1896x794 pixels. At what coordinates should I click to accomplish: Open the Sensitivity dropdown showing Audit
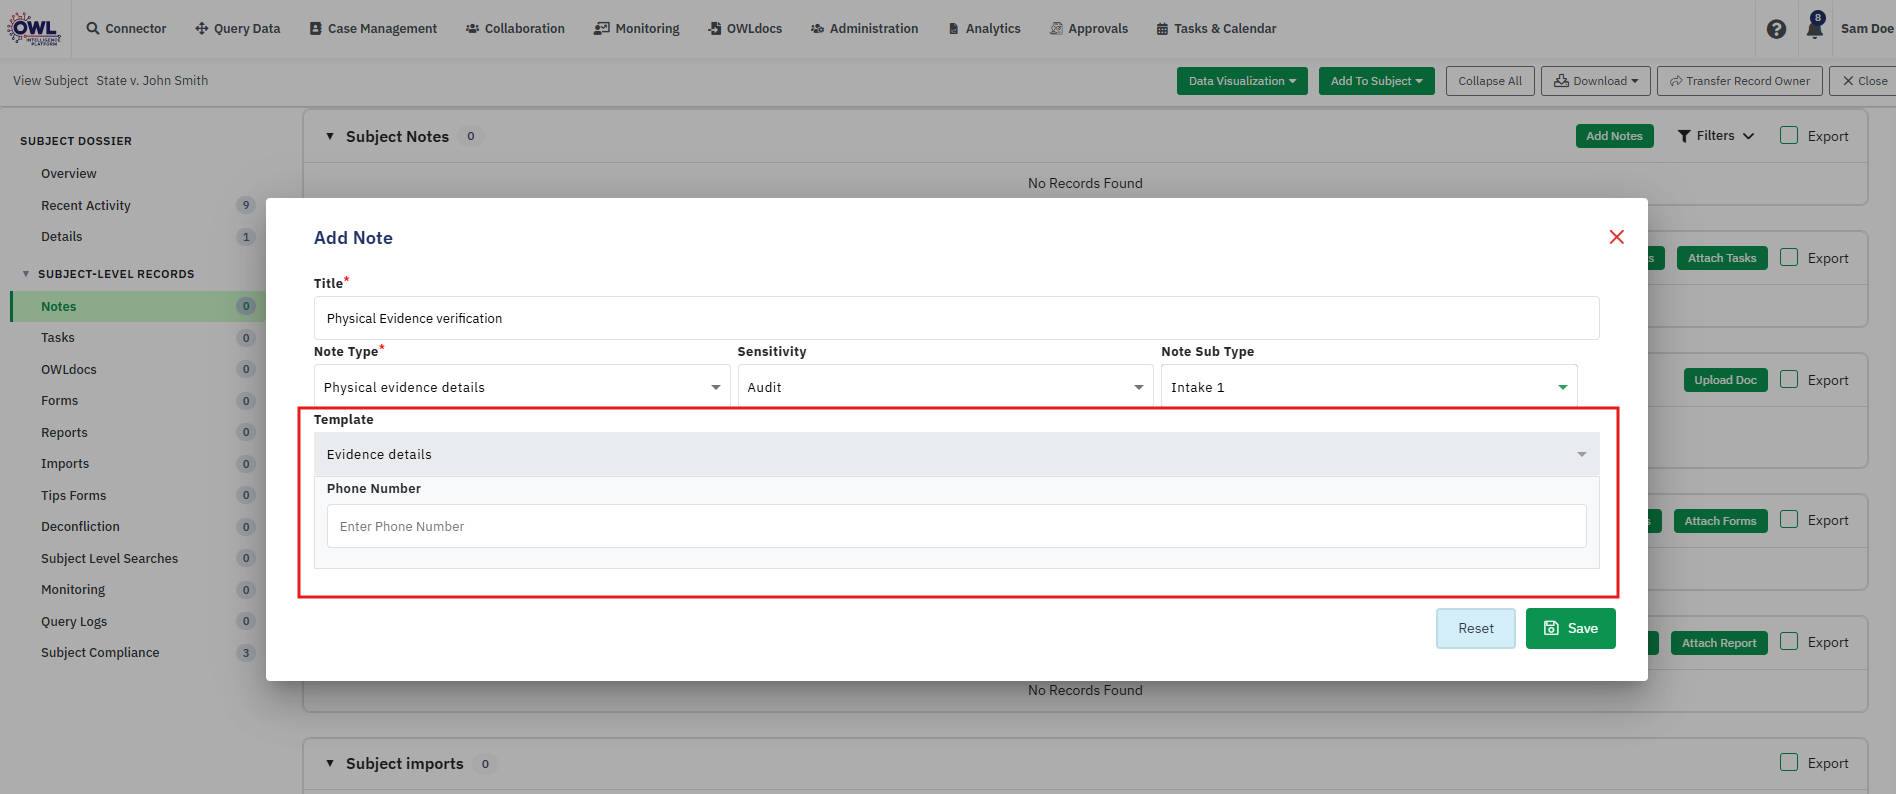945,387
